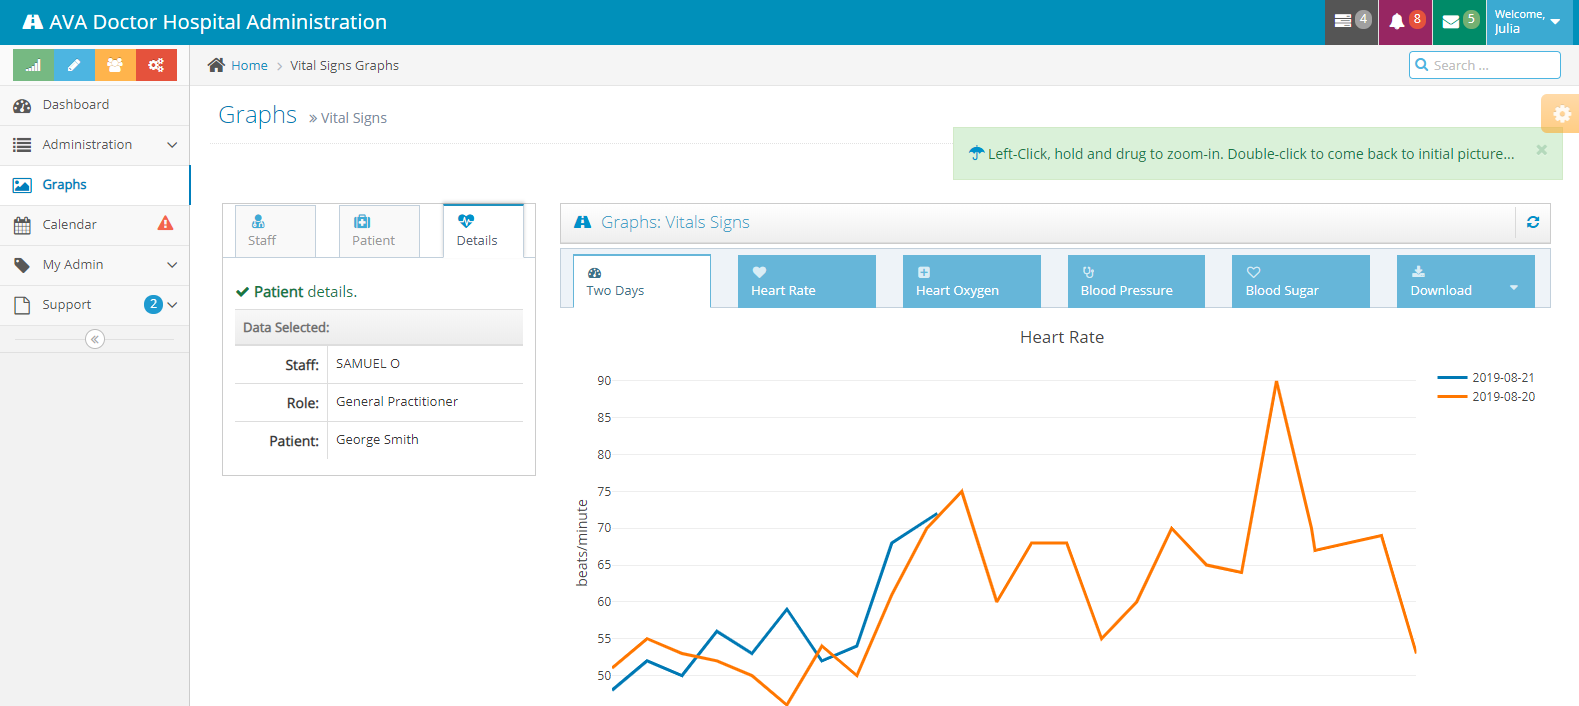Click the blue pencil edit shortcut icon
1579x706 pixels.
(74, 65)
